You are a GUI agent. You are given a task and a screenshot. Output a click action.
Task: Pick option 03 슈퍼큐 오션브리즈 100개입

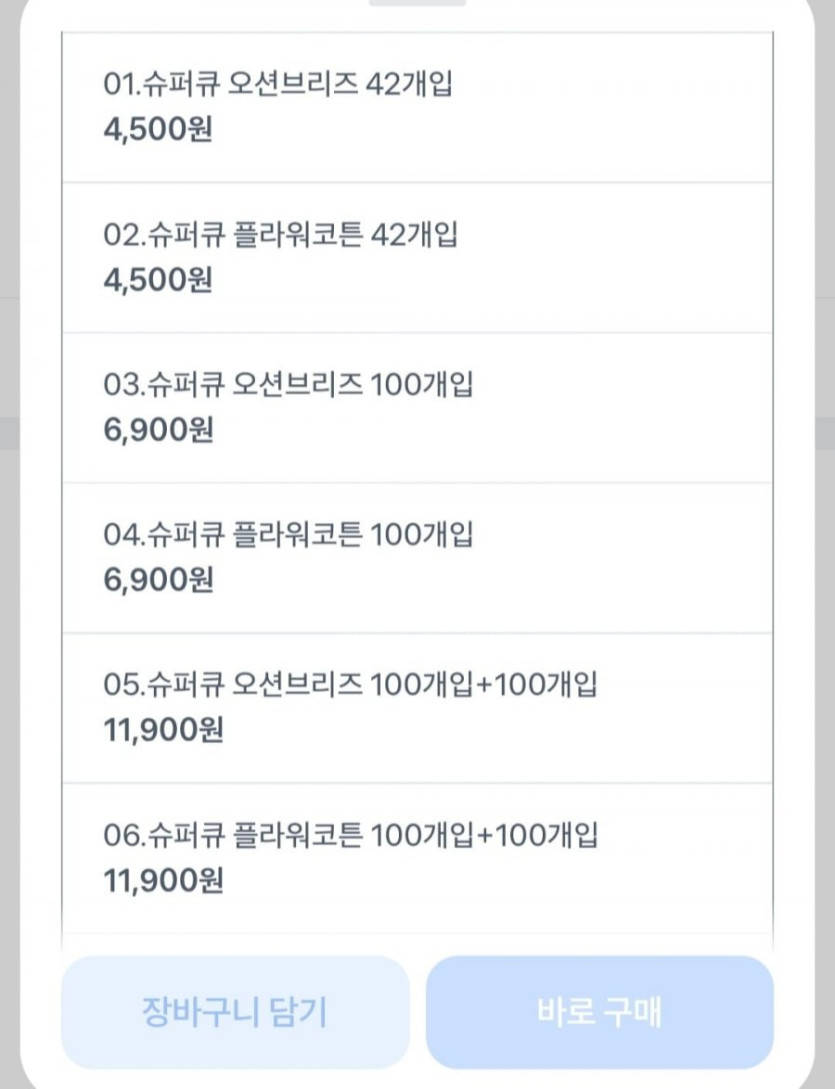click(288, 385)
